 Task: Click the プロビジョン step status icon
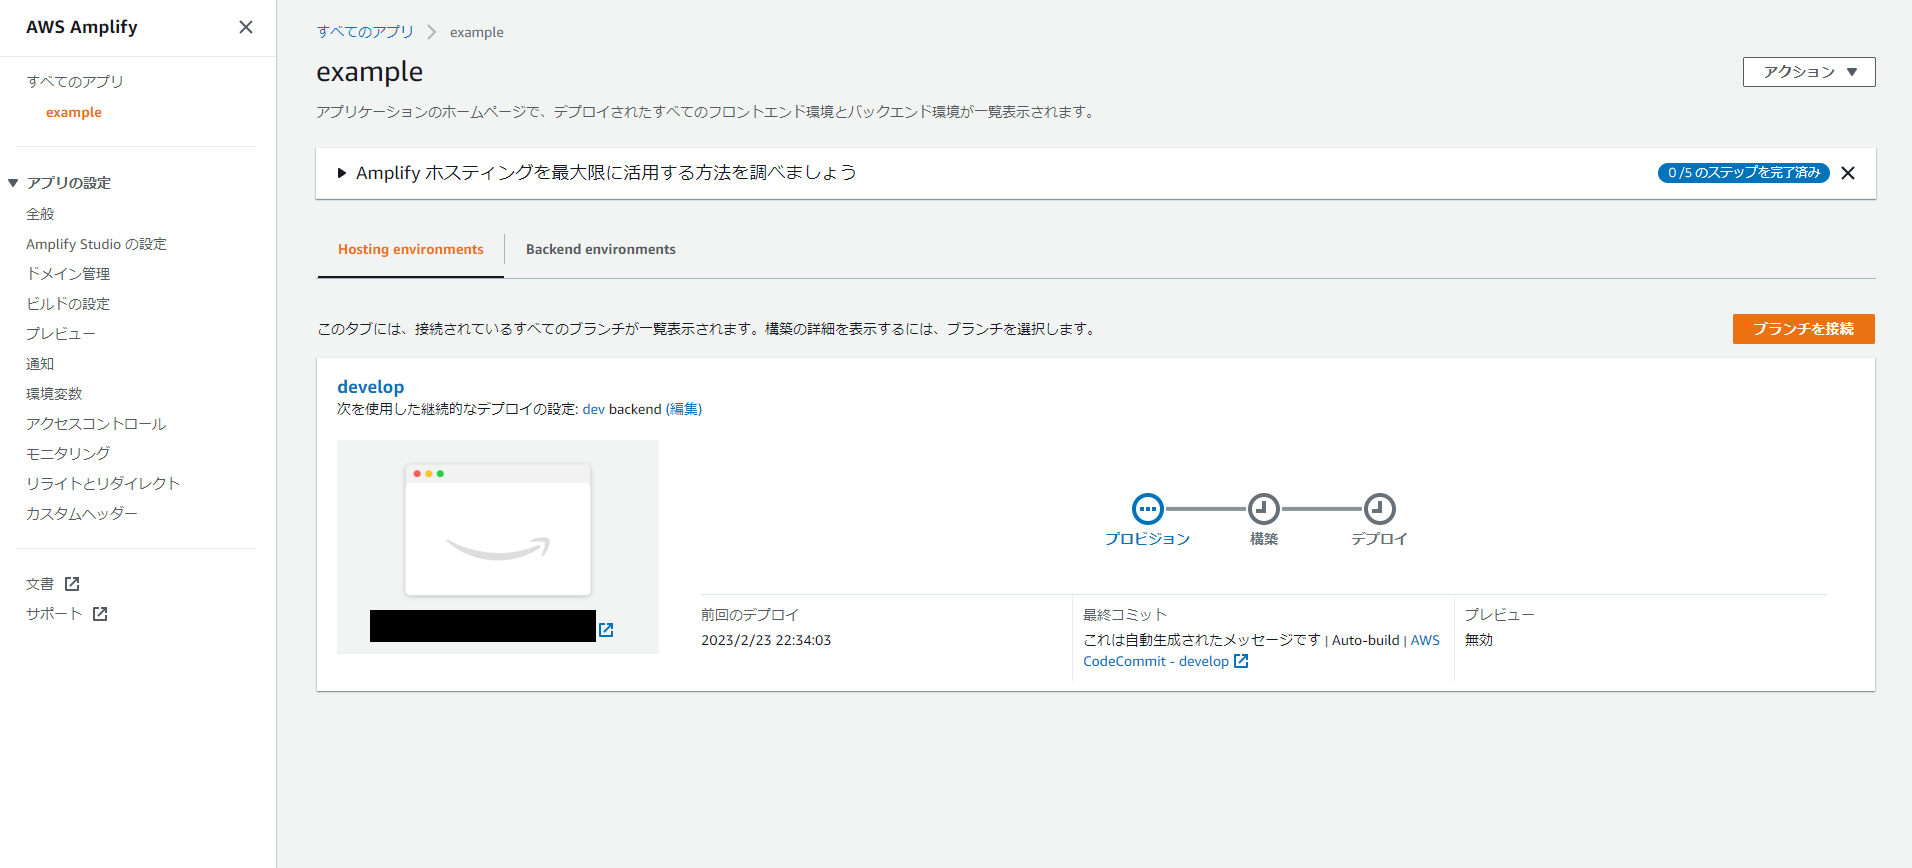pos(1148,509)
